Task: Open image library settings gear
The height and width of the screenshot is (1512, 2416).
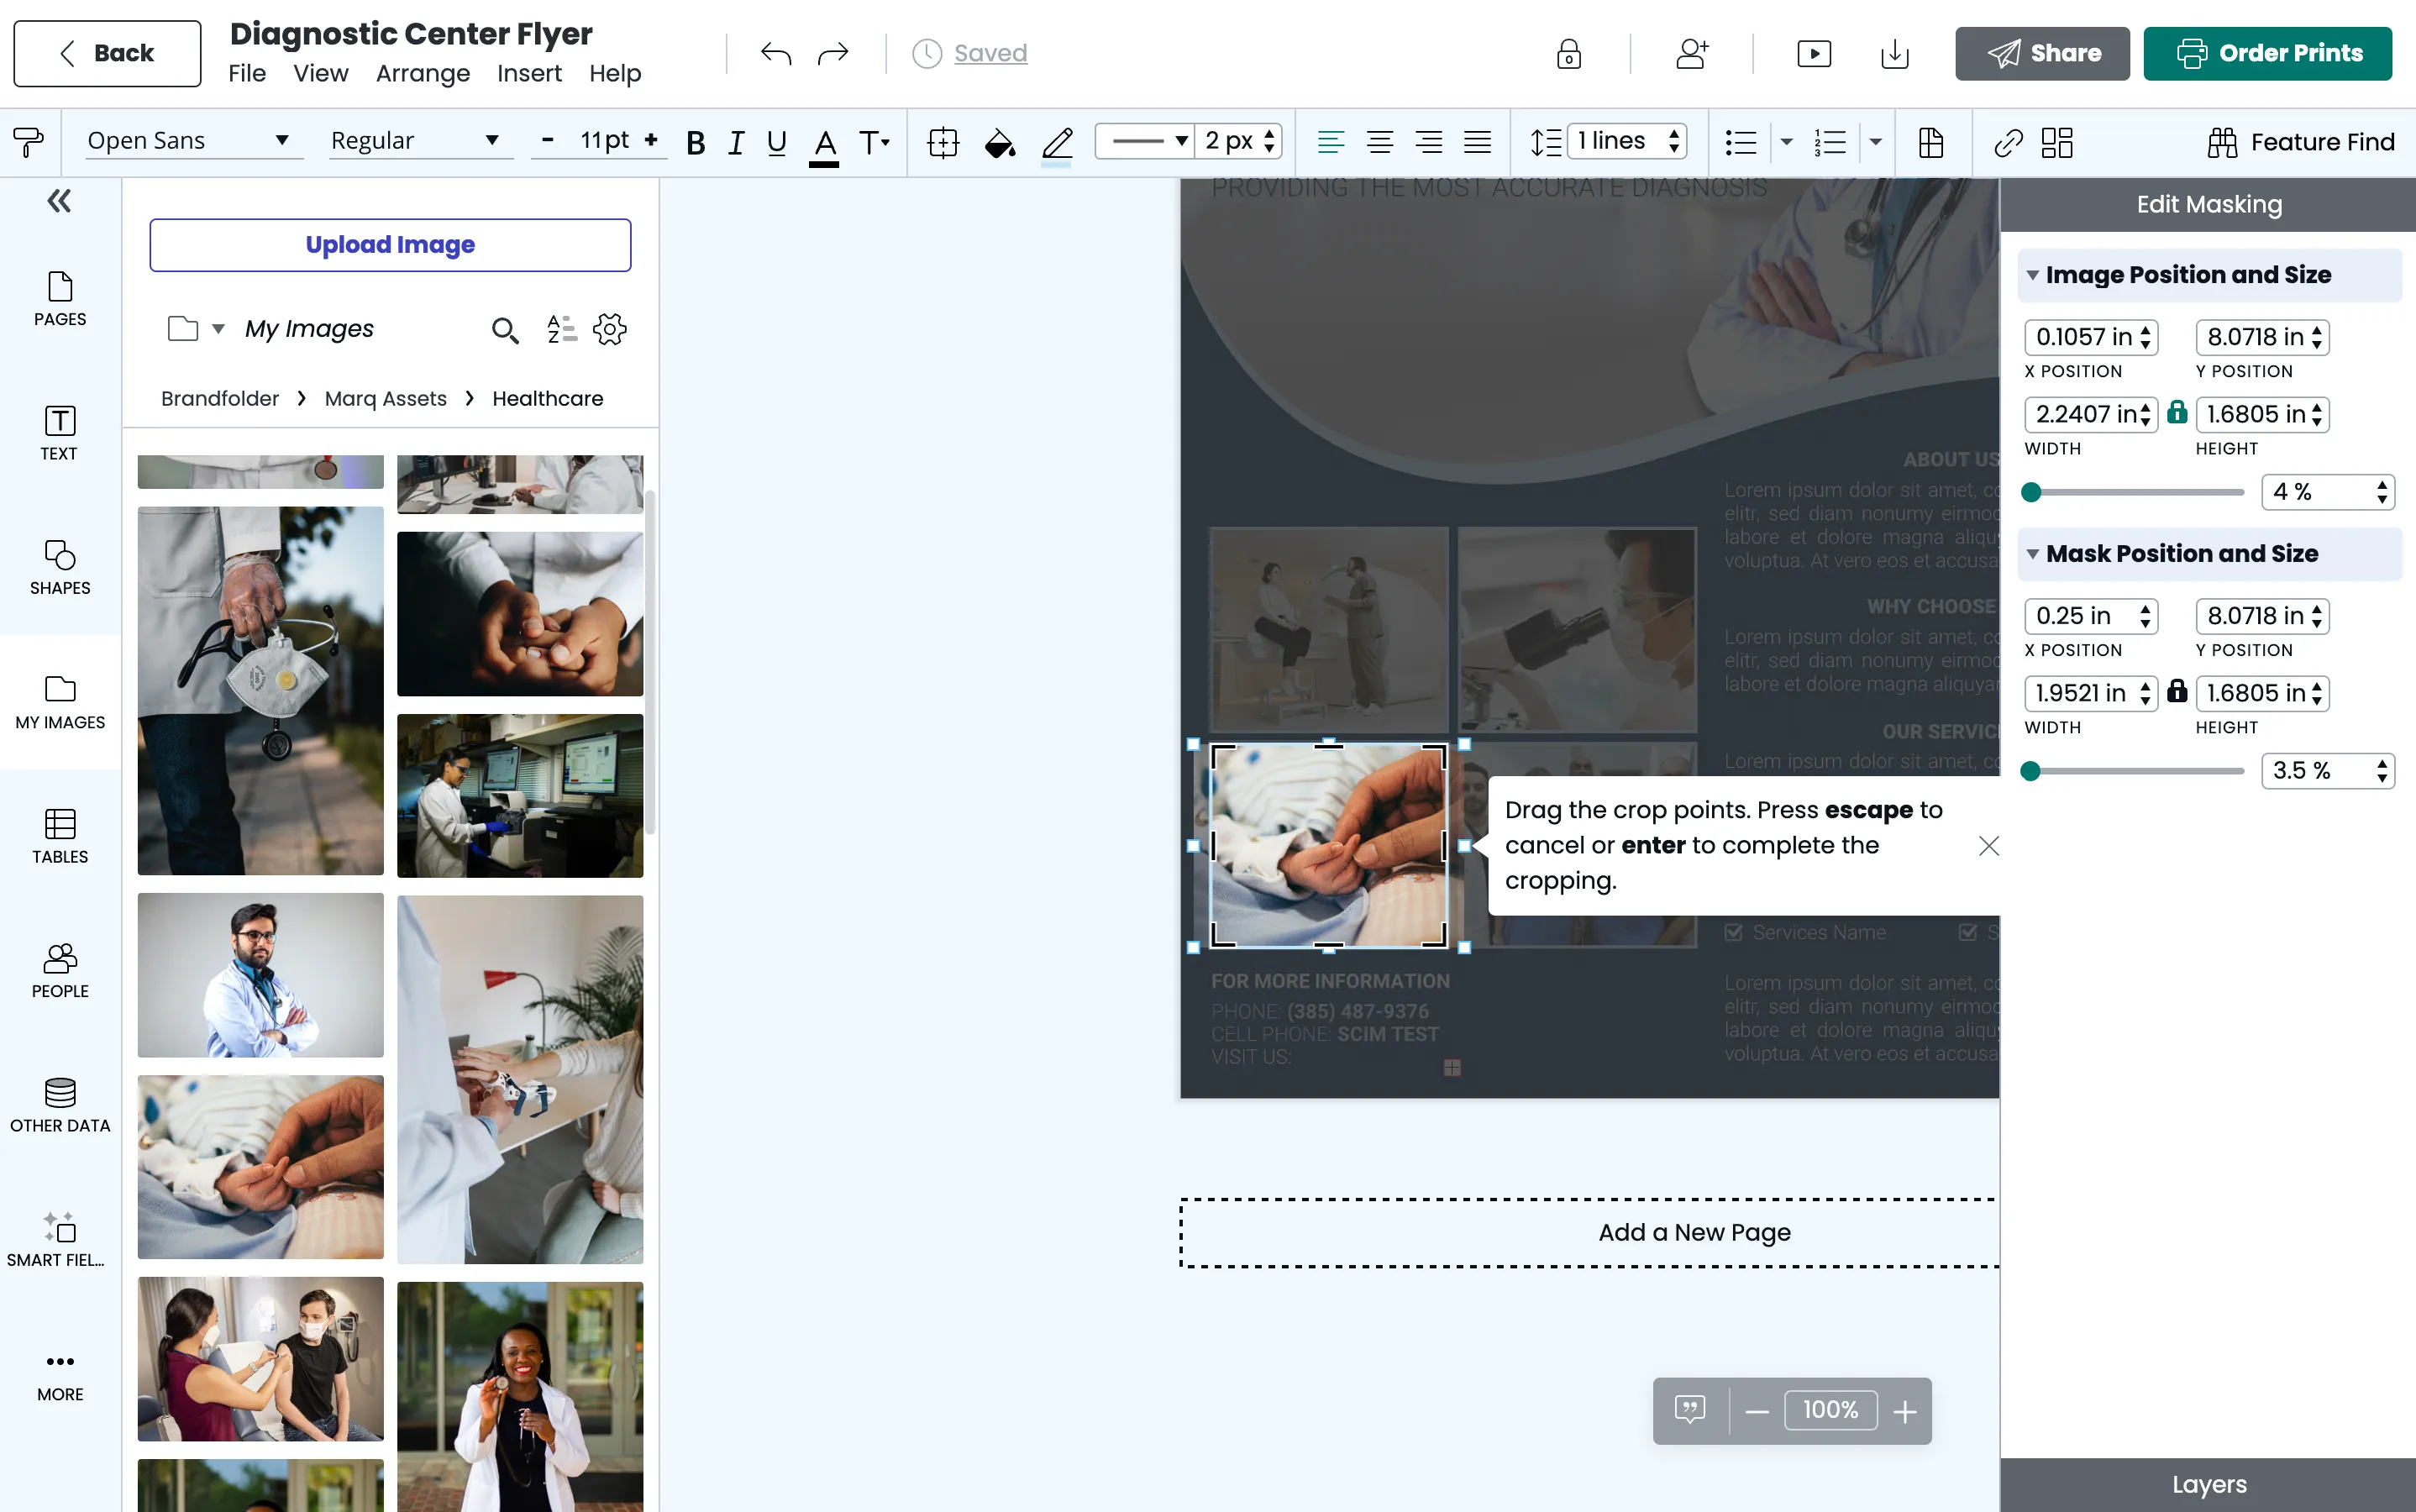Action: pyautogui.click(x=609, y=329)
